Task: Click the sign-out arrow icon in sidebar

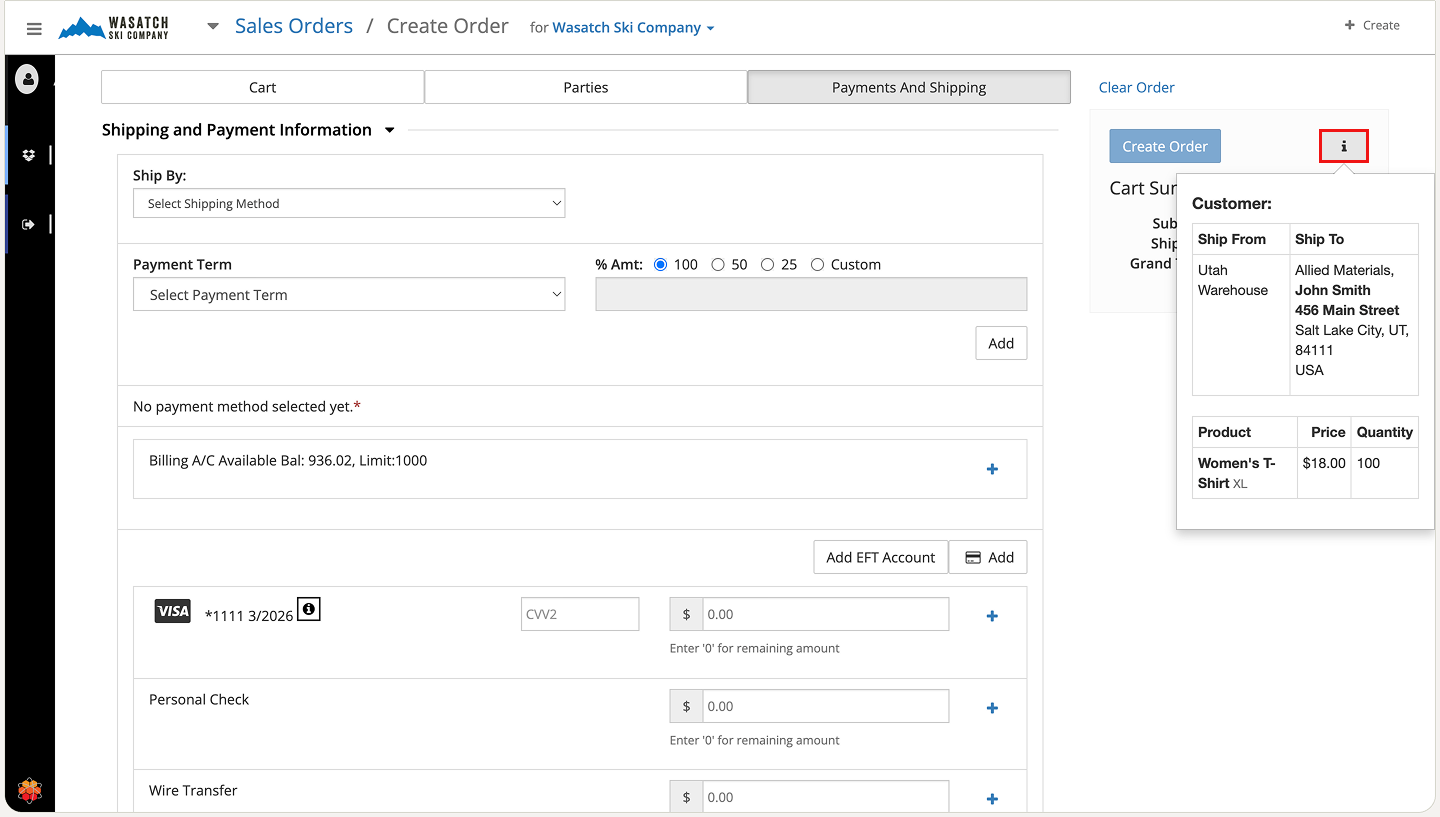Action: 28,225
